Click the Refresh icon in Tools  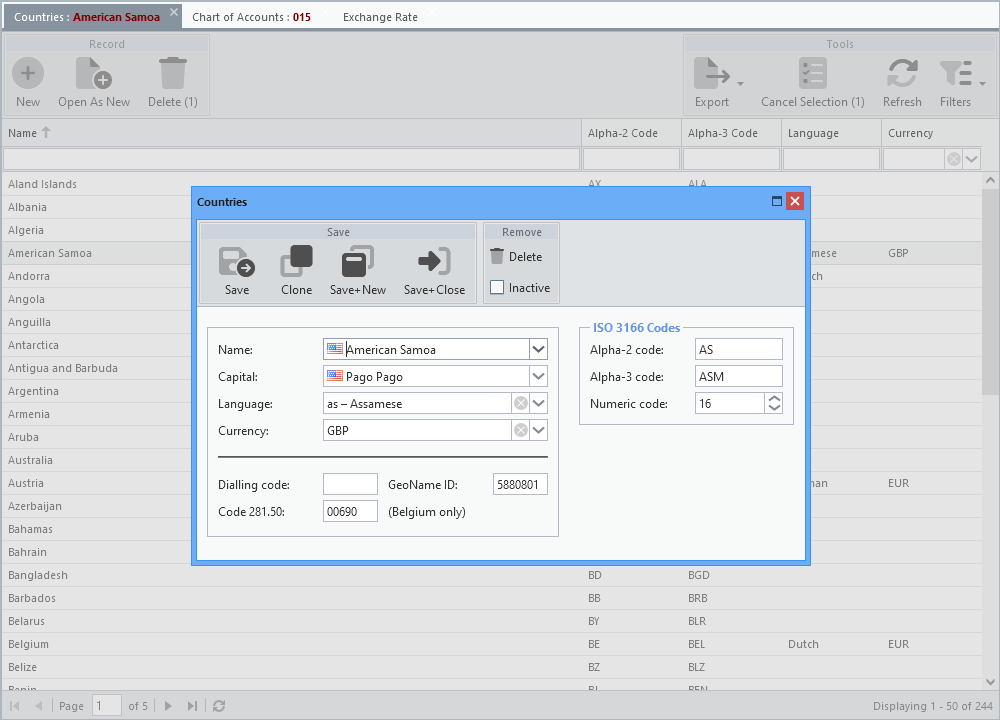click(x=902, y=73)
